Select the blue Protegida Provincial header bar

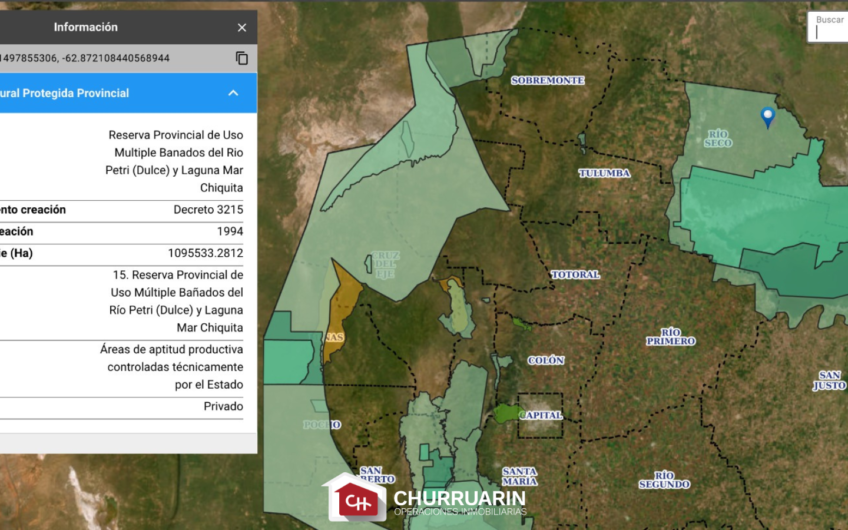pyautogui.click(x=128, y=93)
